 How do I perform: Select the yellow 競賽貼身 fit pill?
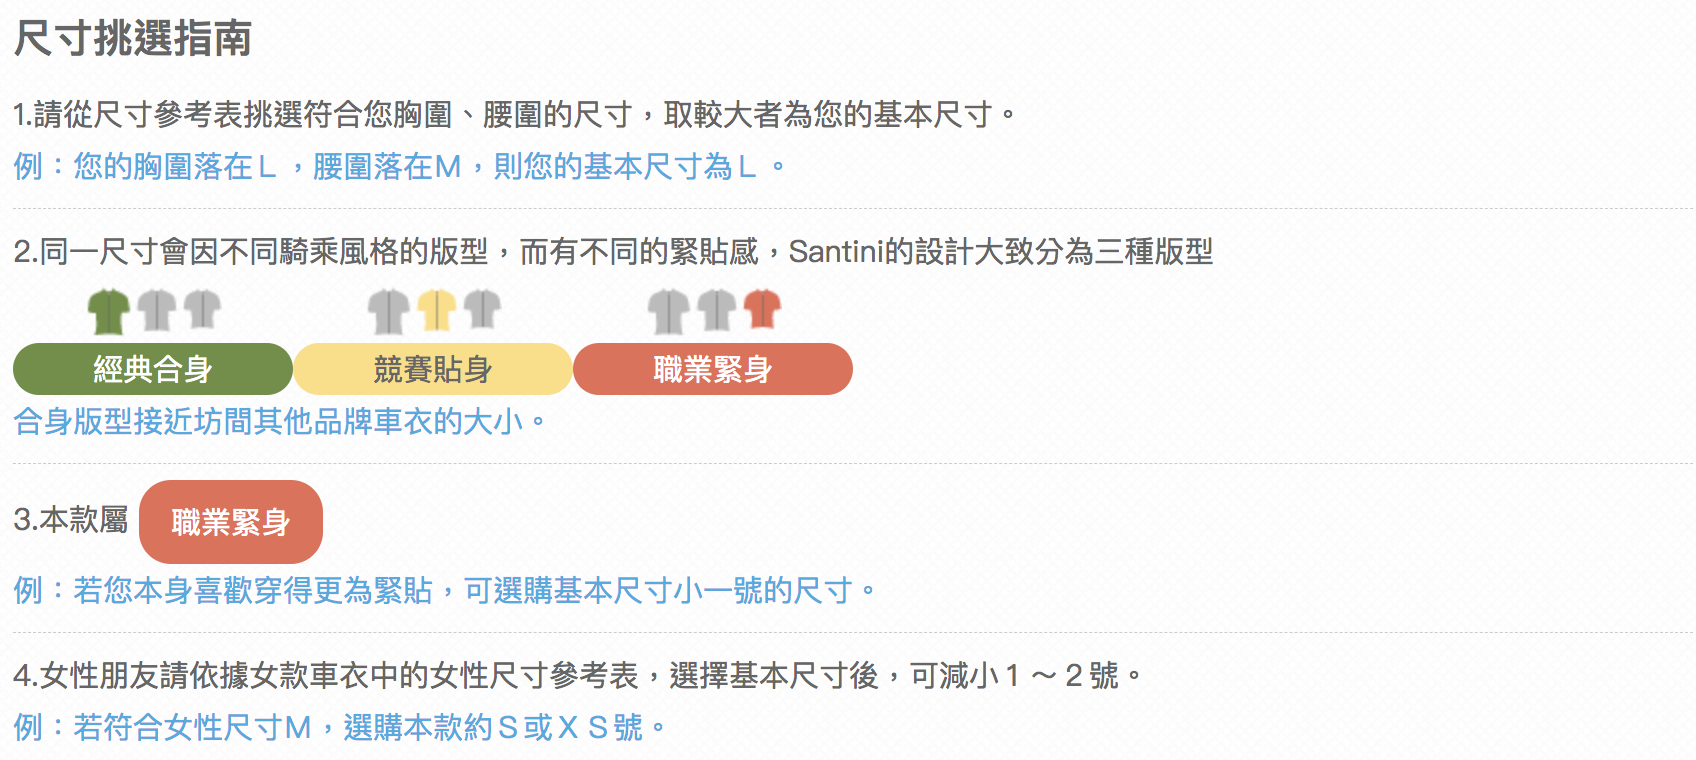click(x=432, y=369)
